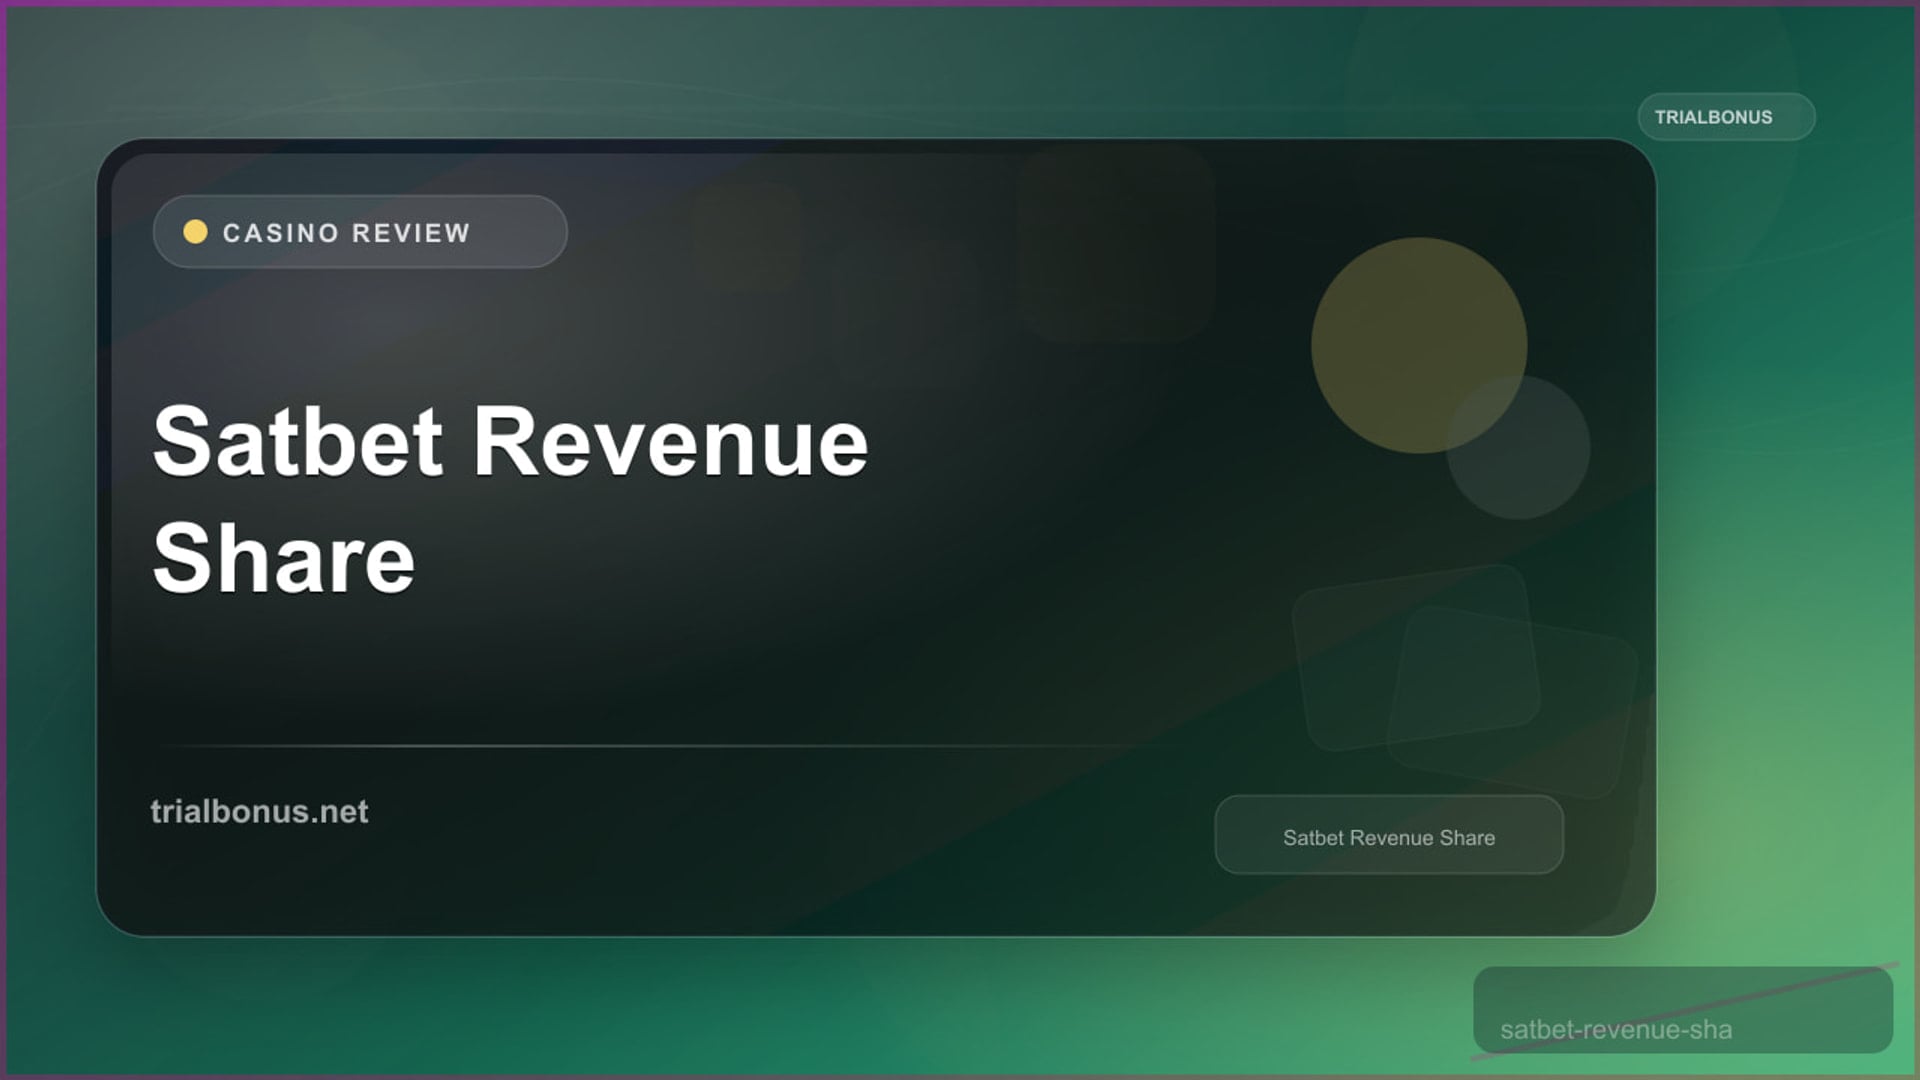1920x1080 pixels.
Task: Click the "Satbet Revenue Share" headline
Action: [510, 498]
